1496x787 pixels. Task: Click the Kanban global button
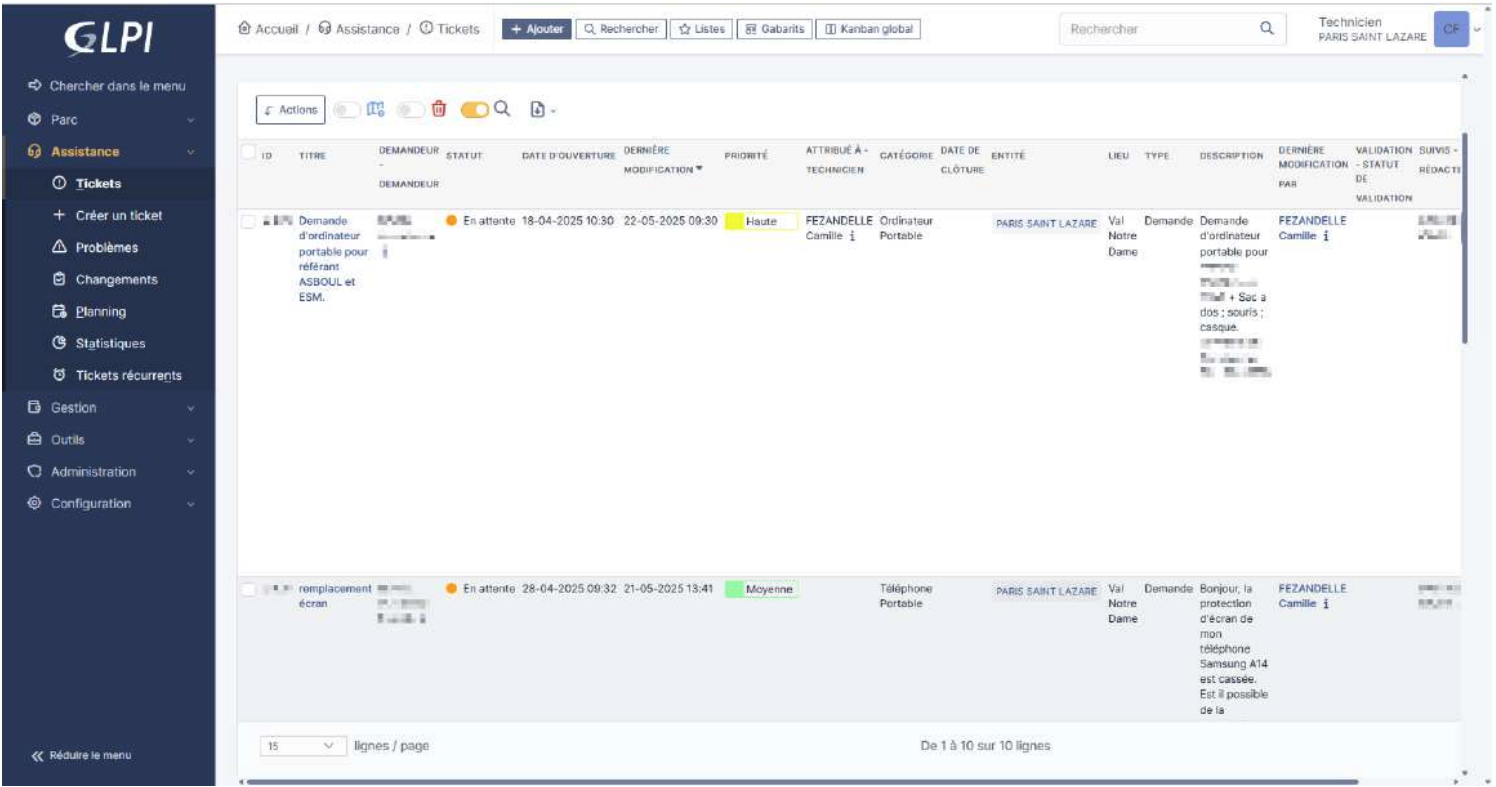pos(867,29)
